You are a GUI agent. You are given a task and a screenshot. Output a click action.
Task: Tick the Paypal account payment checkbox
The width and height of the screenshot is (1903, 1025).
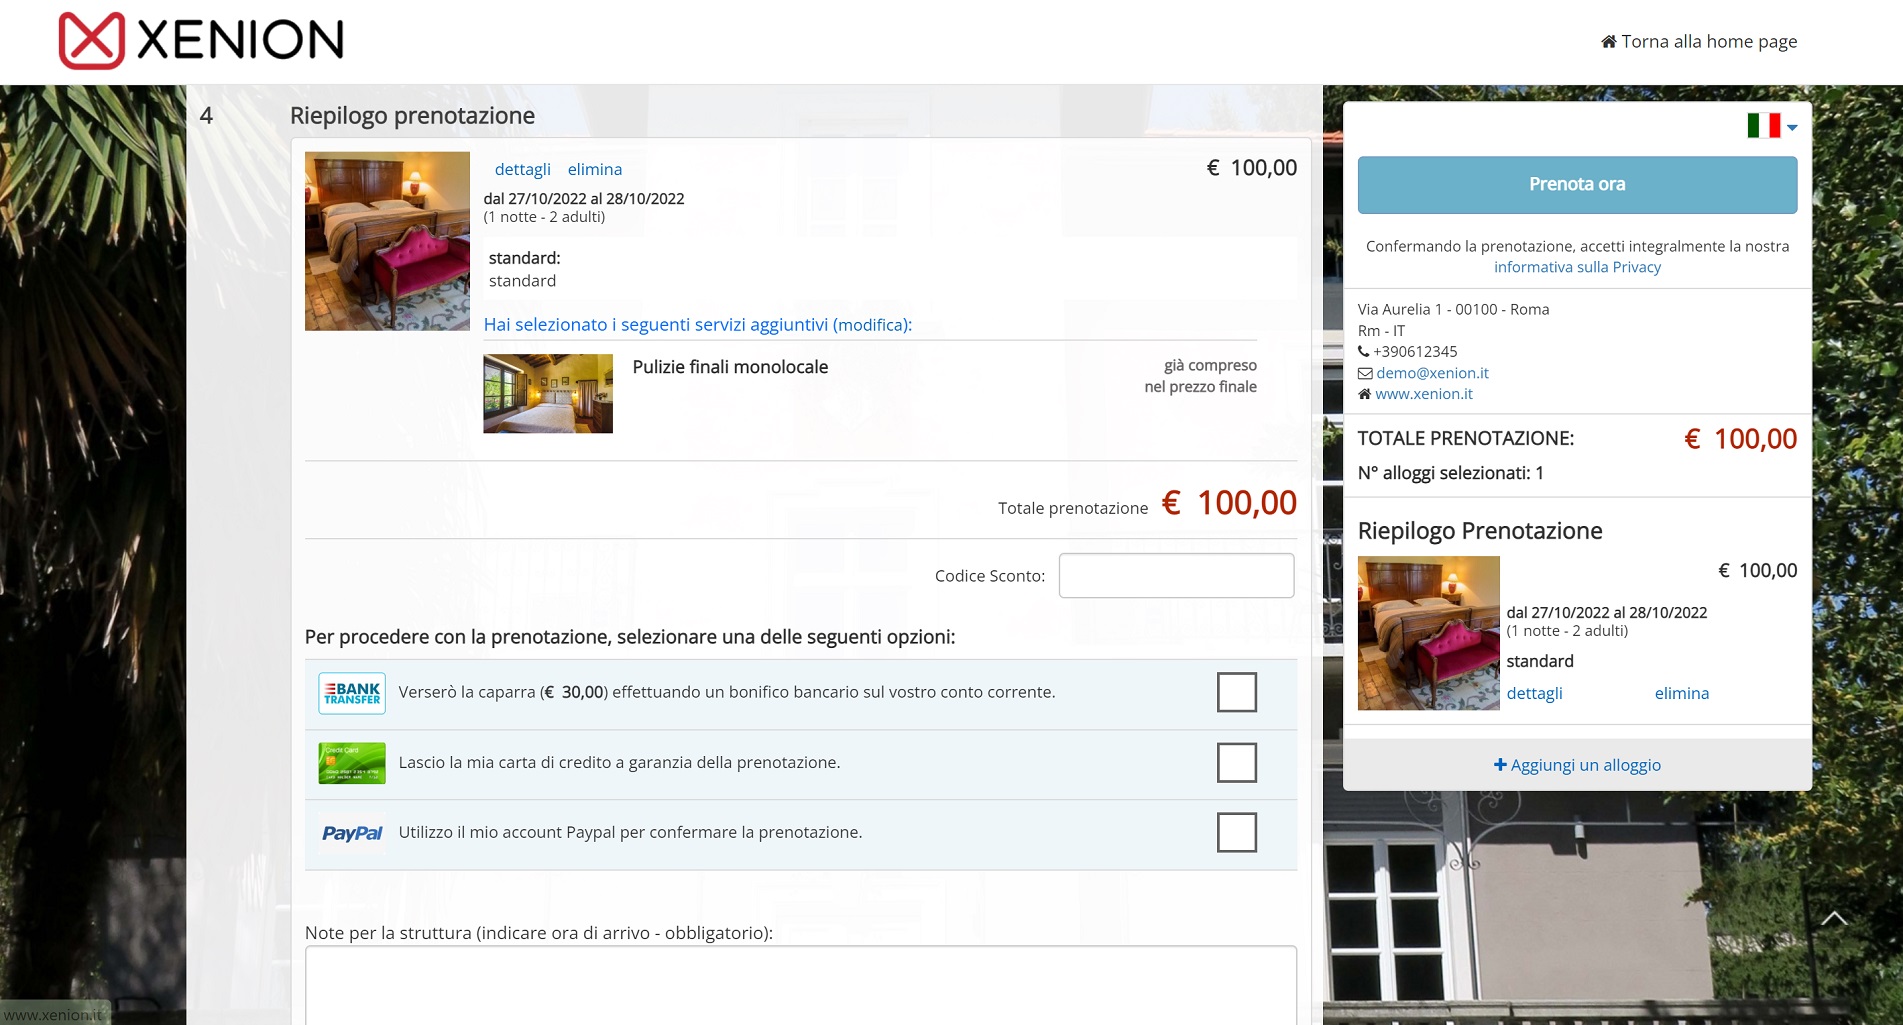point(1236,832)
